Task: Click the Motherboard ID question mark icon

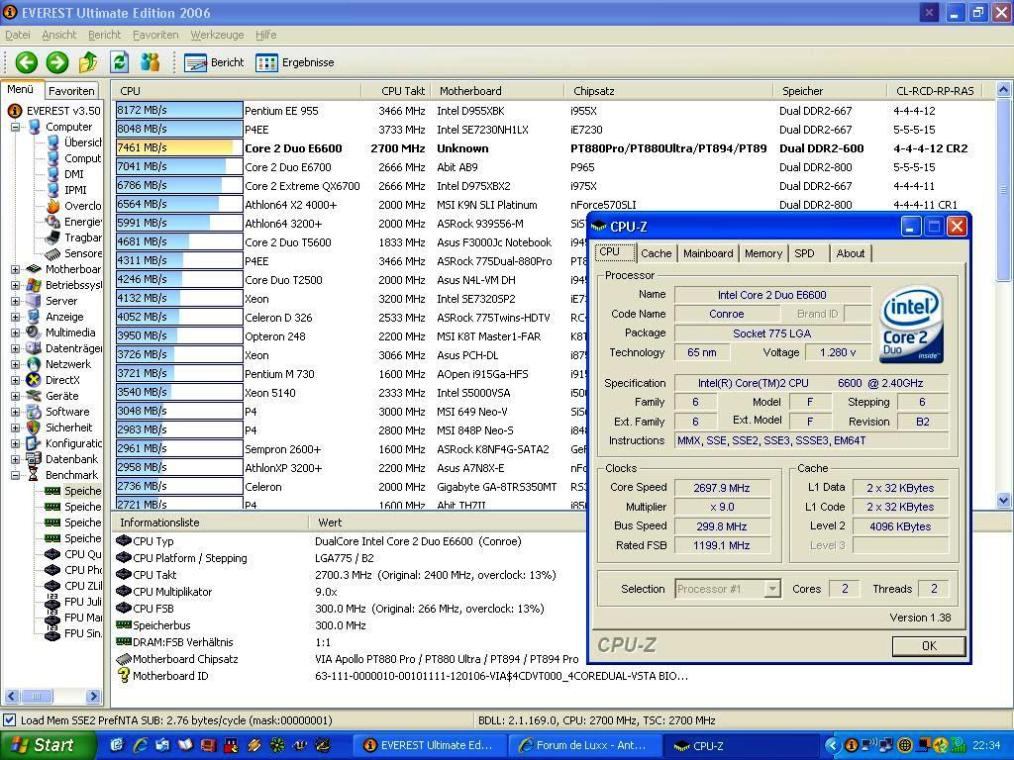Action: [123, 676]
